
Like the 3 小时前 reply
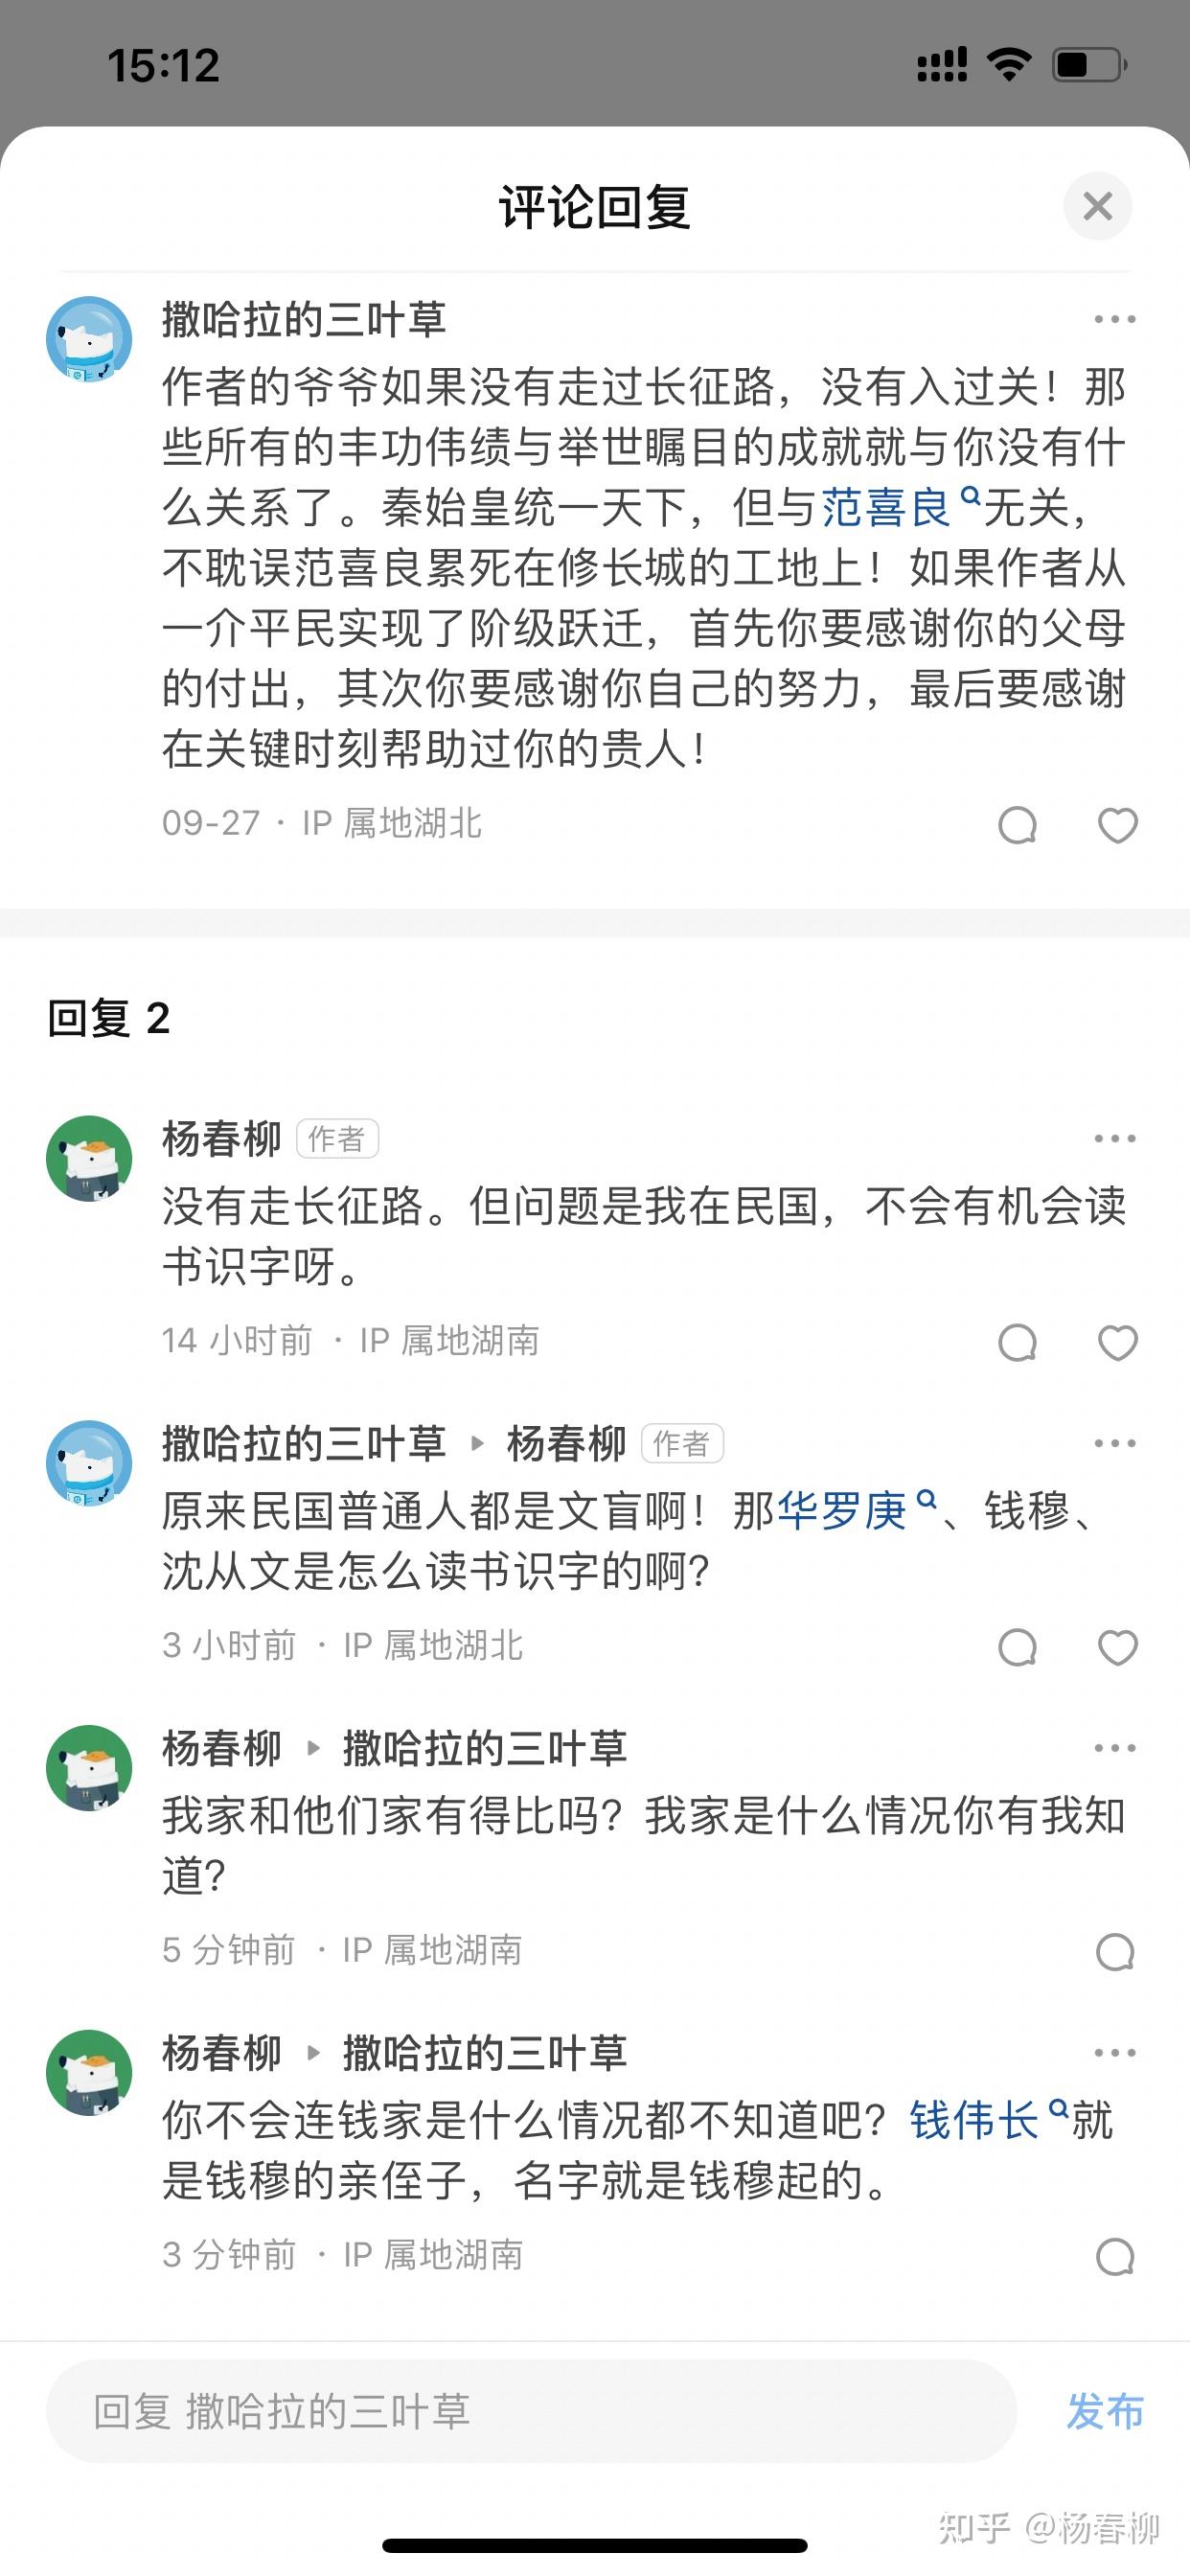click(1117, 1647)
